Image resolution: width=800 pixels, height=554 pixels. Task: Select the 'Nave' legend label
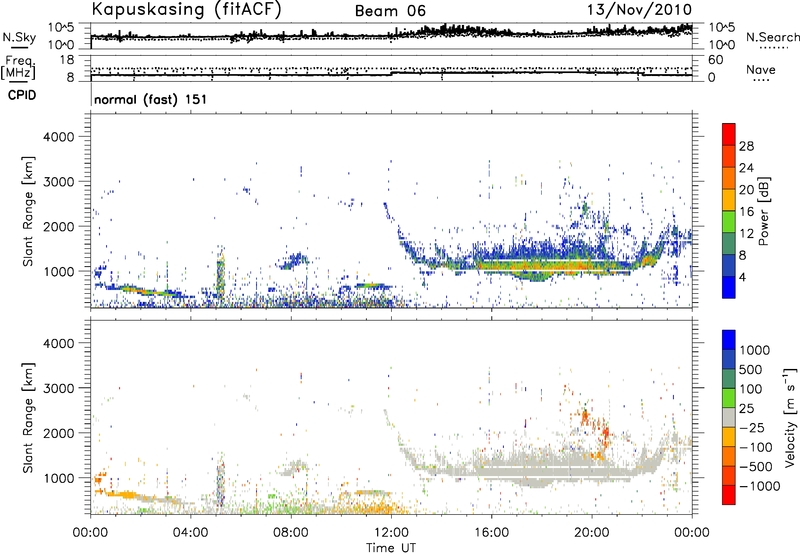click(x=761, y=69)
